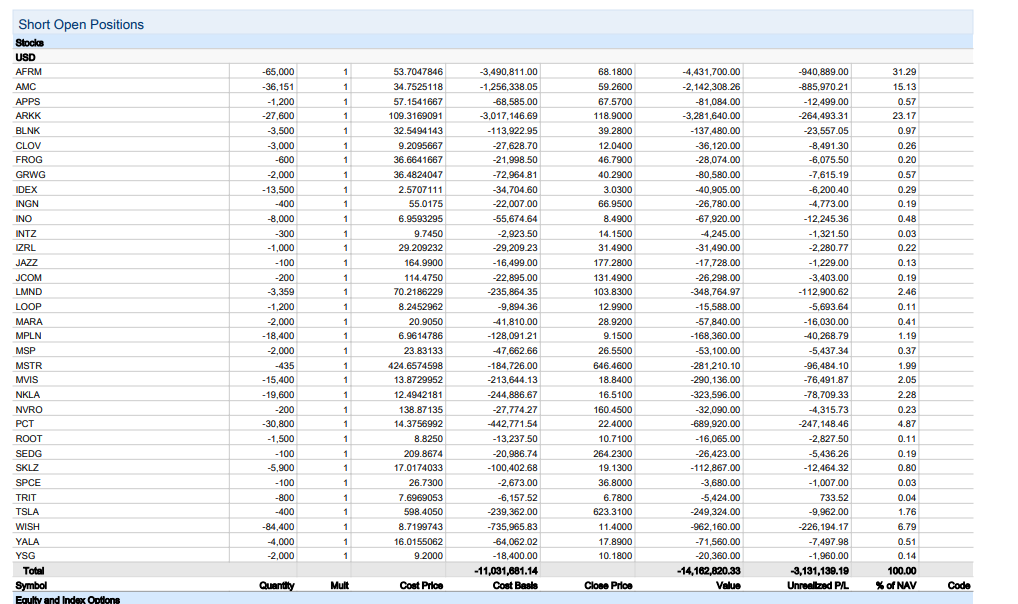Select the TRIT symbol cell

coord(26,498)
